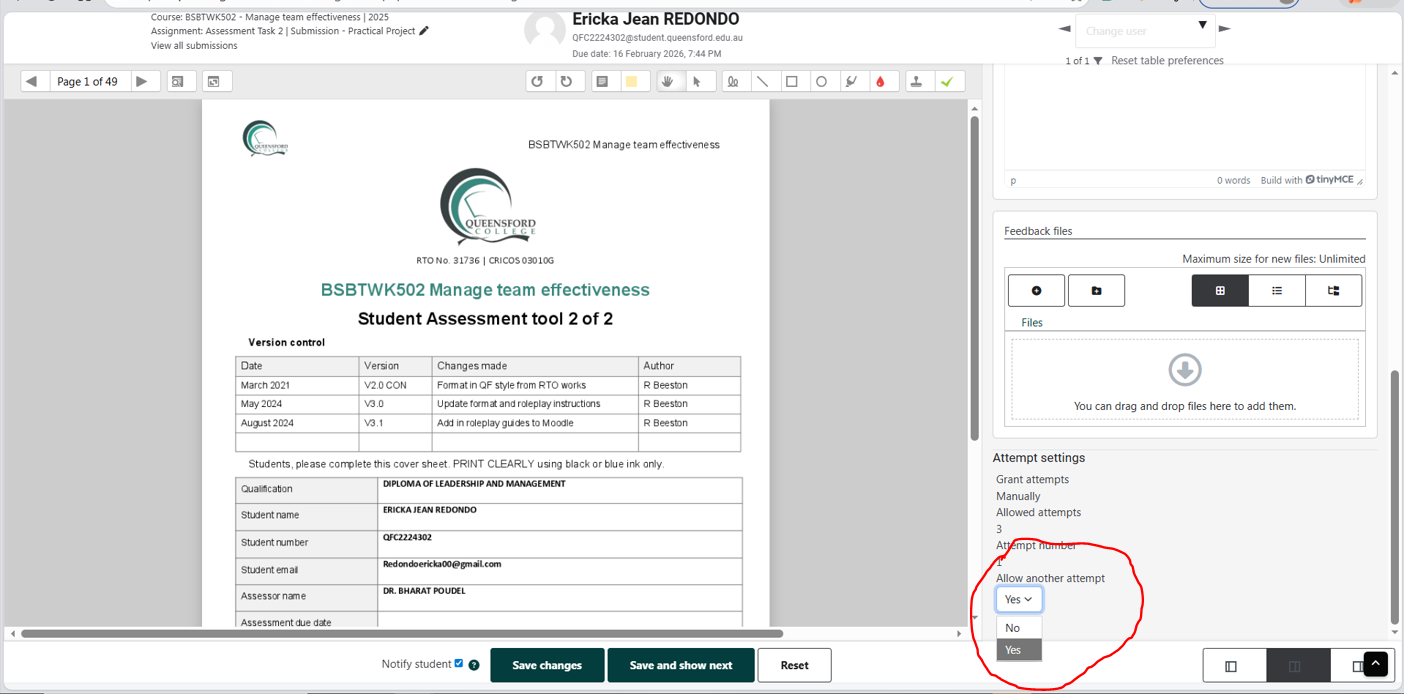1404x694 pixels.
Task: Select No in attempt dropdown list
Action: pos(1013,628)
